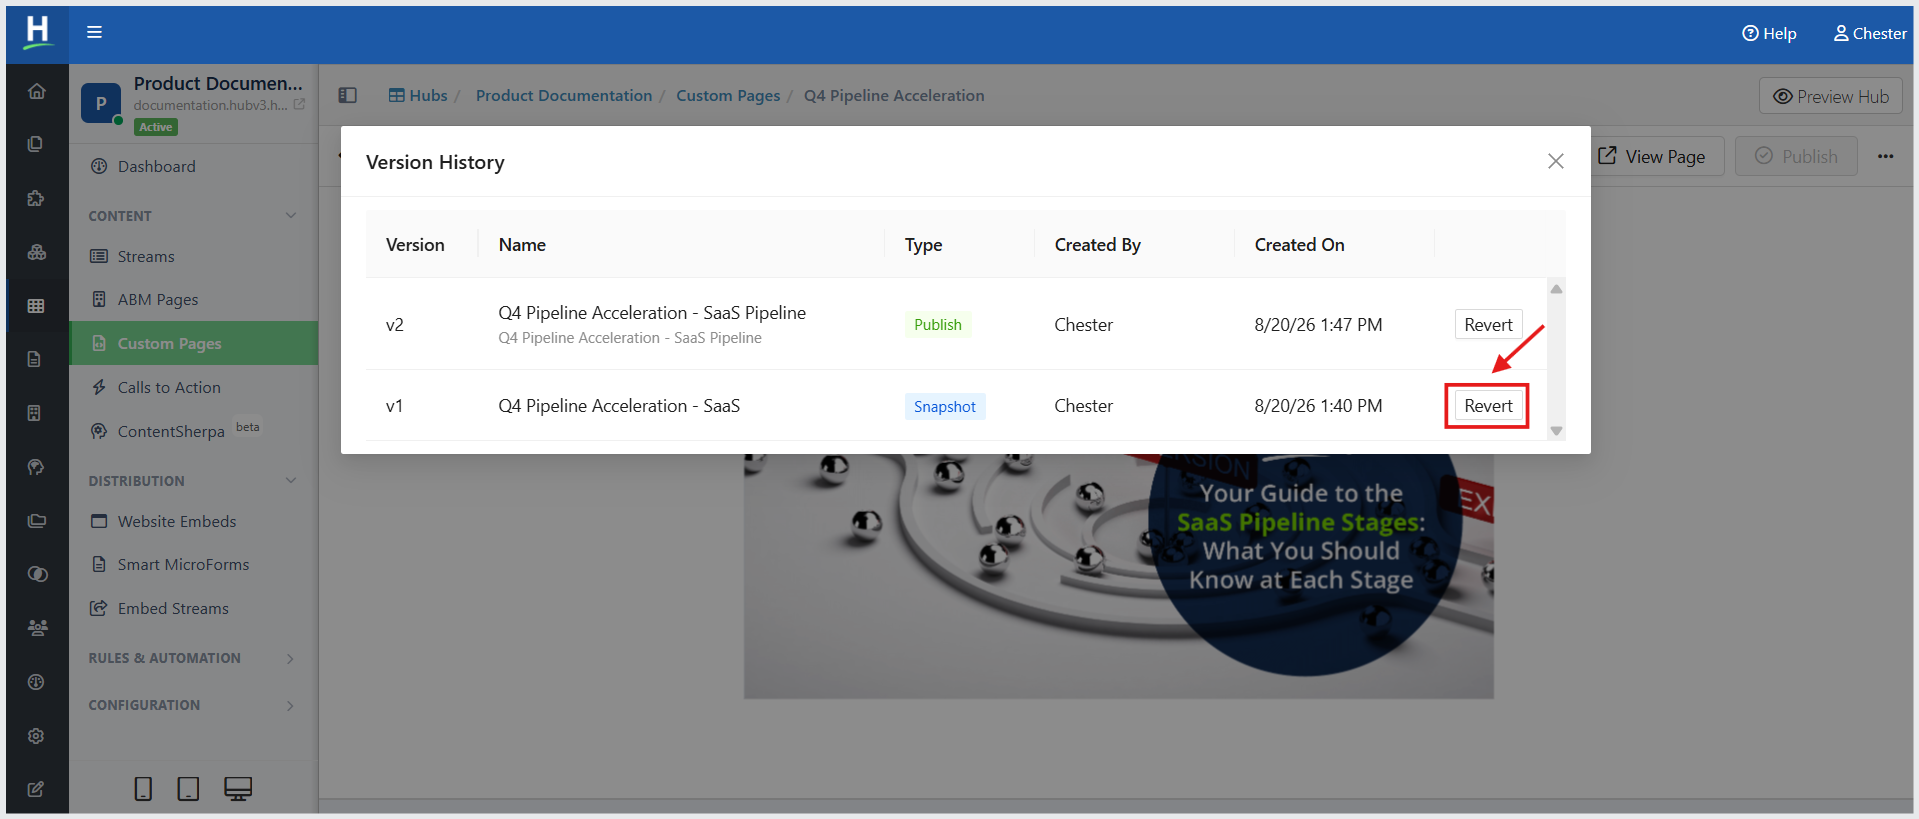The height and width of the screenshot is (819, 1919).
Task: Click the SaaS Pipeline Stages guide image
Action: (x=1118, y=576)
